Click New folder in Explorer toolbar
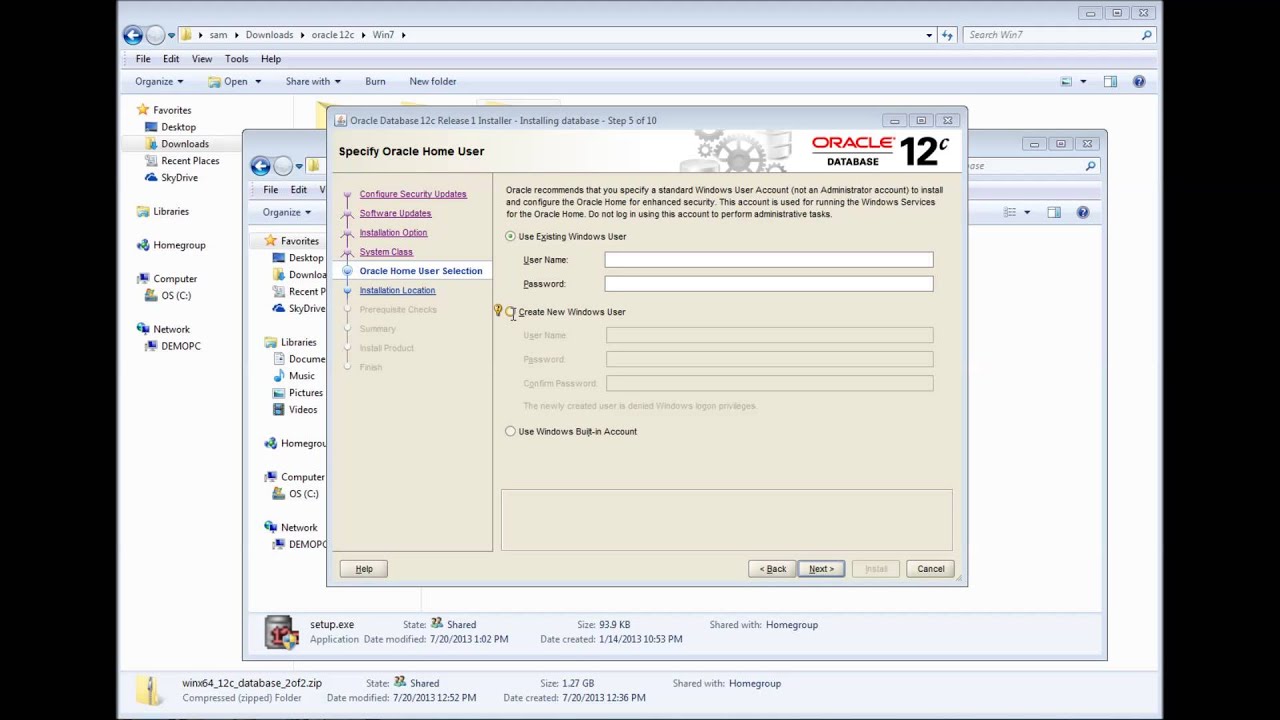1280x720 pixels. [432, 82]
